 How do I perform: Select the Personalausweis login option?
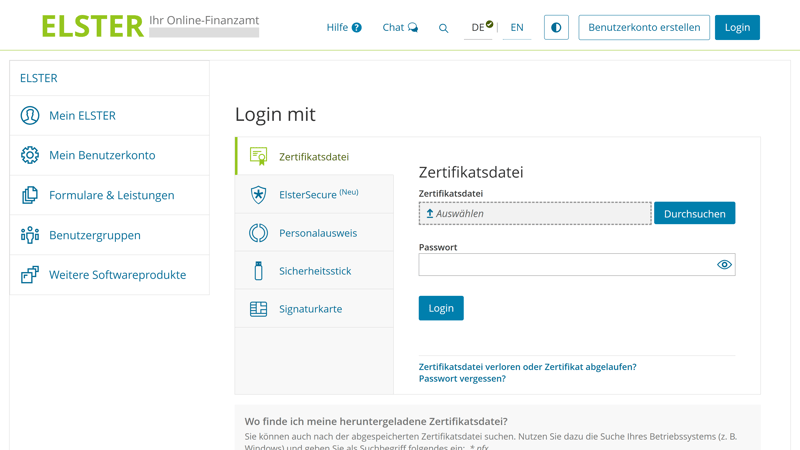pyautogui.click(x=315, y=233)
